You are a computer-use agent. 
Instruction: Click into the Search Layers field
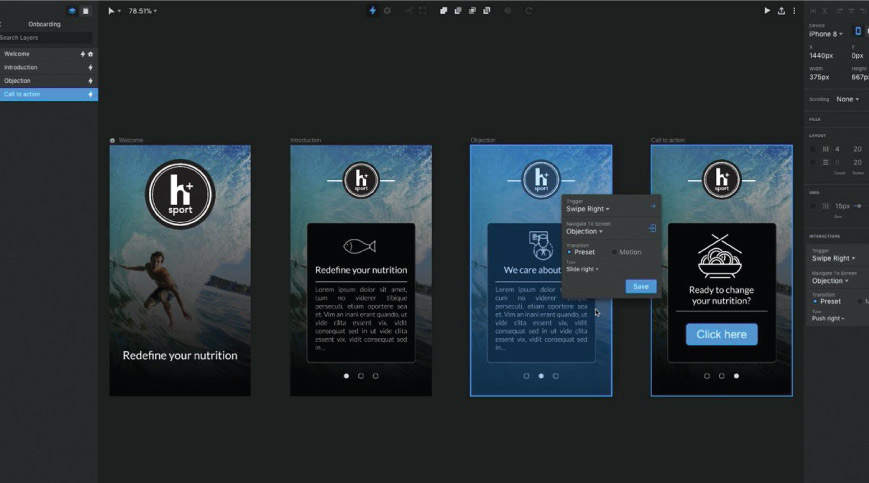tap(46, 38)
